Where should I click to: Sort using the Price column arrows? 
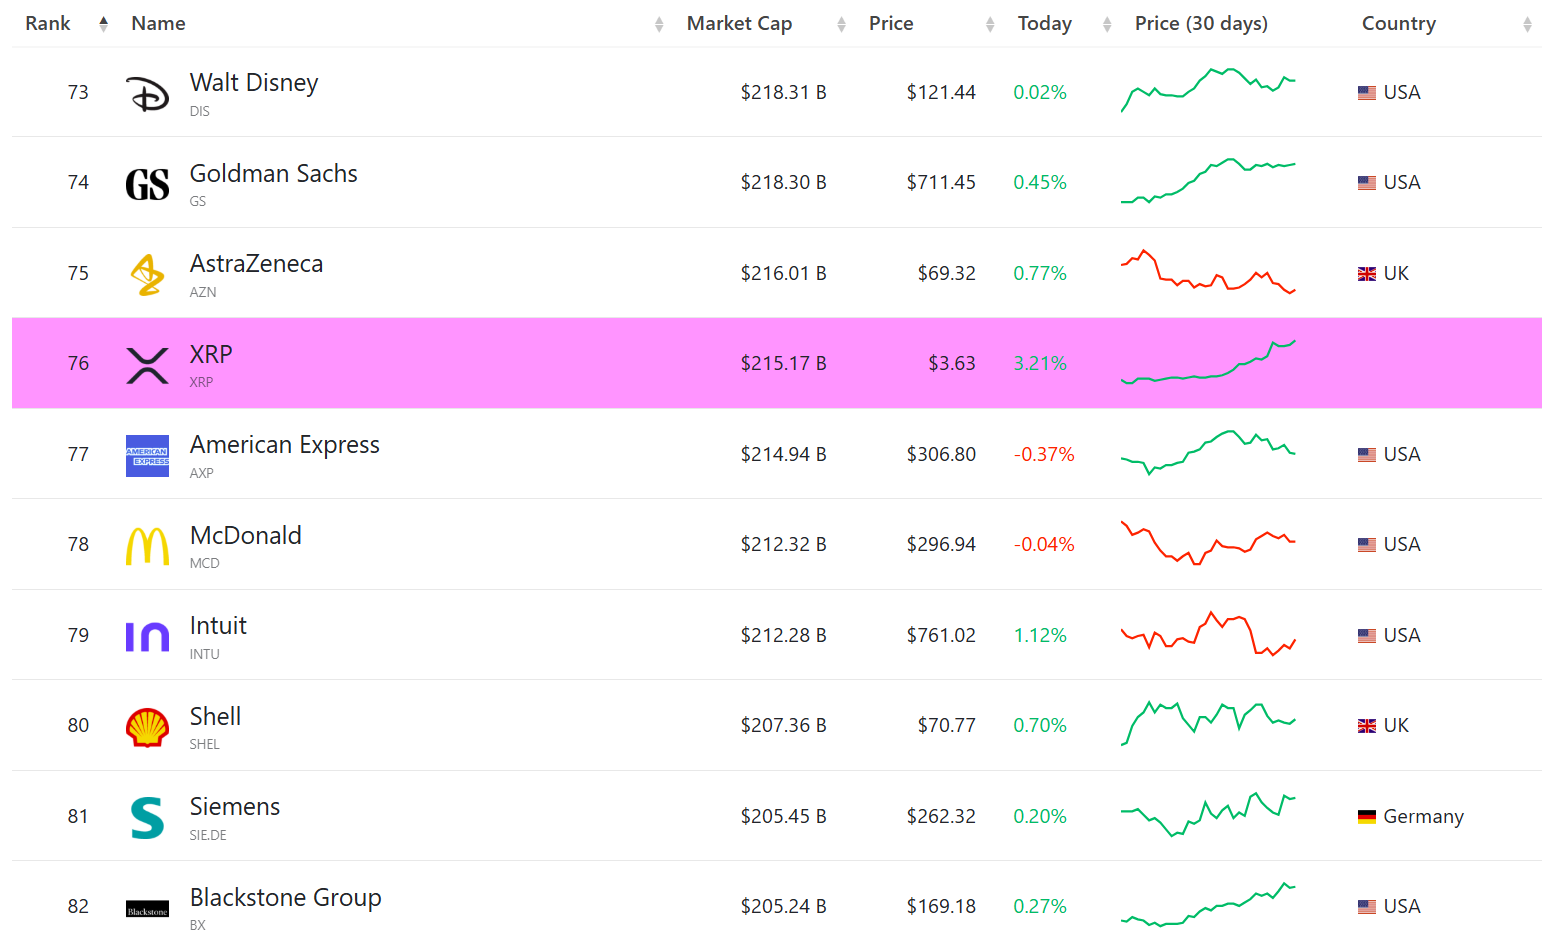click(990, 24)
